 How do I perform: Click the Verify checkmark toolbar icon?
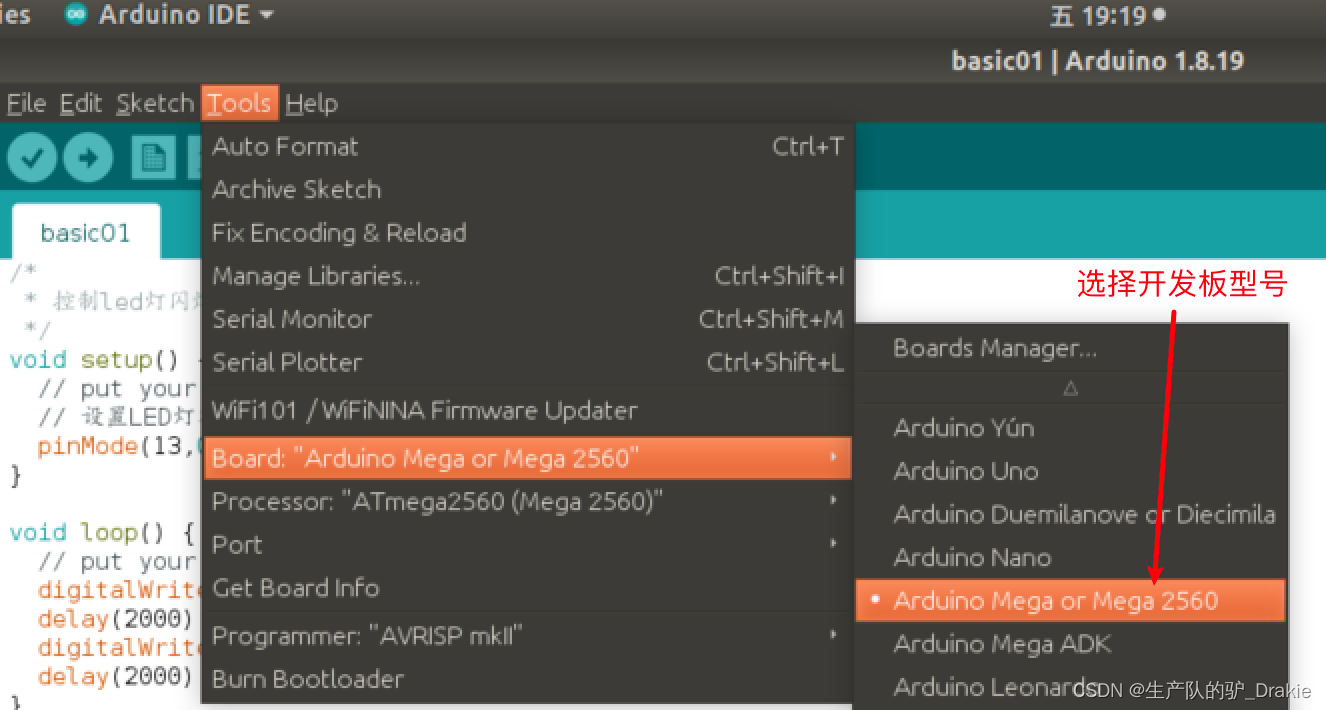click(32, 158)
